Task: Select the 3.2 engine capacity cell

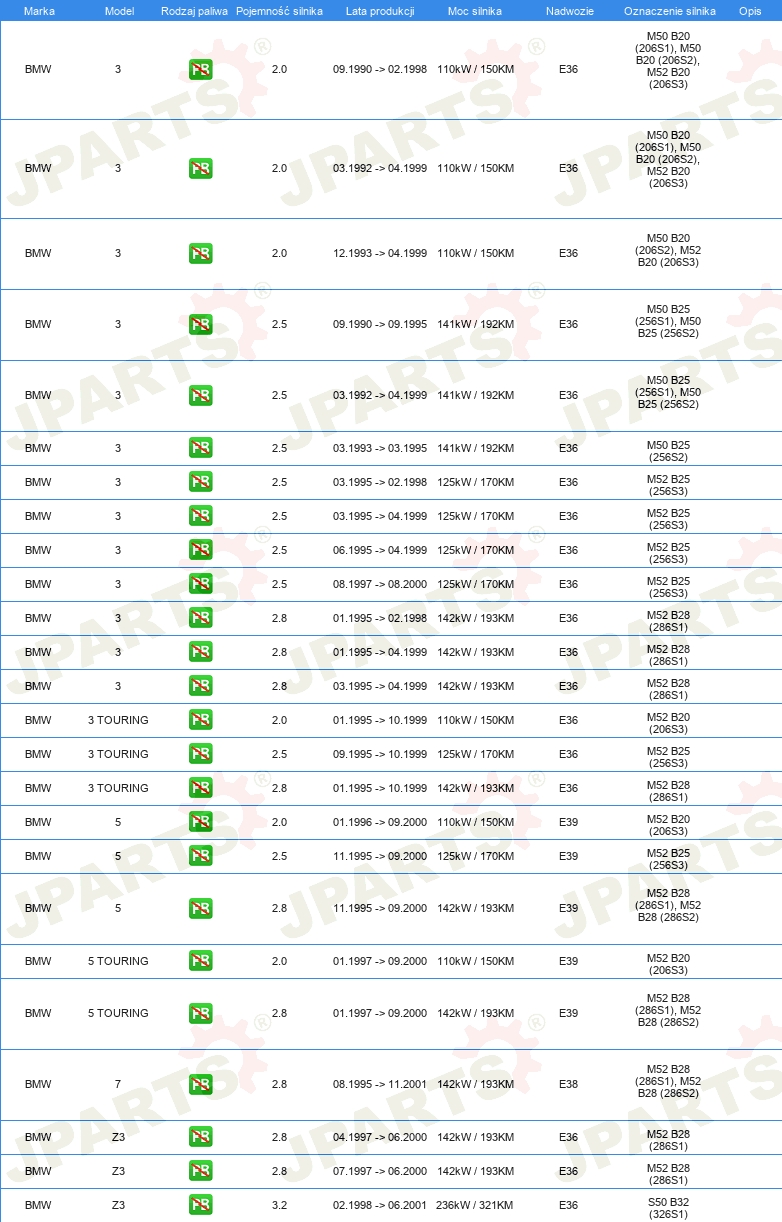Action: tap(279, 1205)
